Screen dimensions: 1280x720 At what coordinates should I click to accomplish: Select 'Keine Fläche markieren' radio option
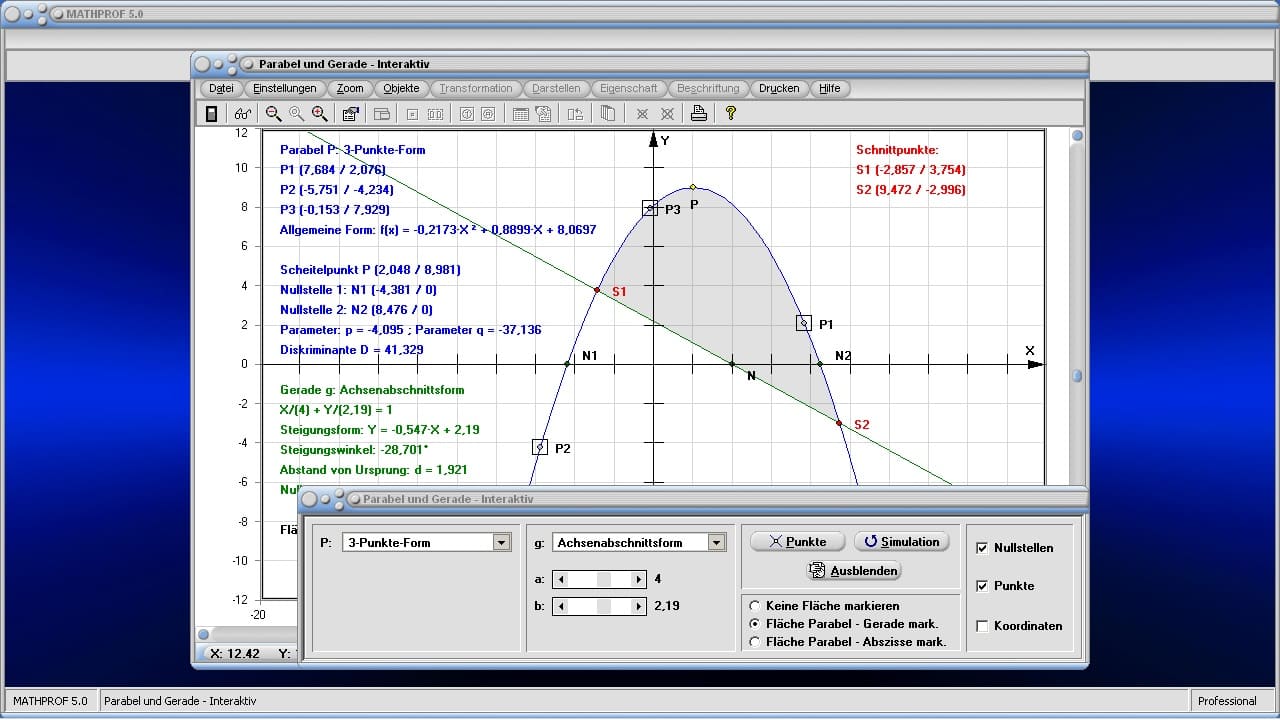click(x=755, y=606)
